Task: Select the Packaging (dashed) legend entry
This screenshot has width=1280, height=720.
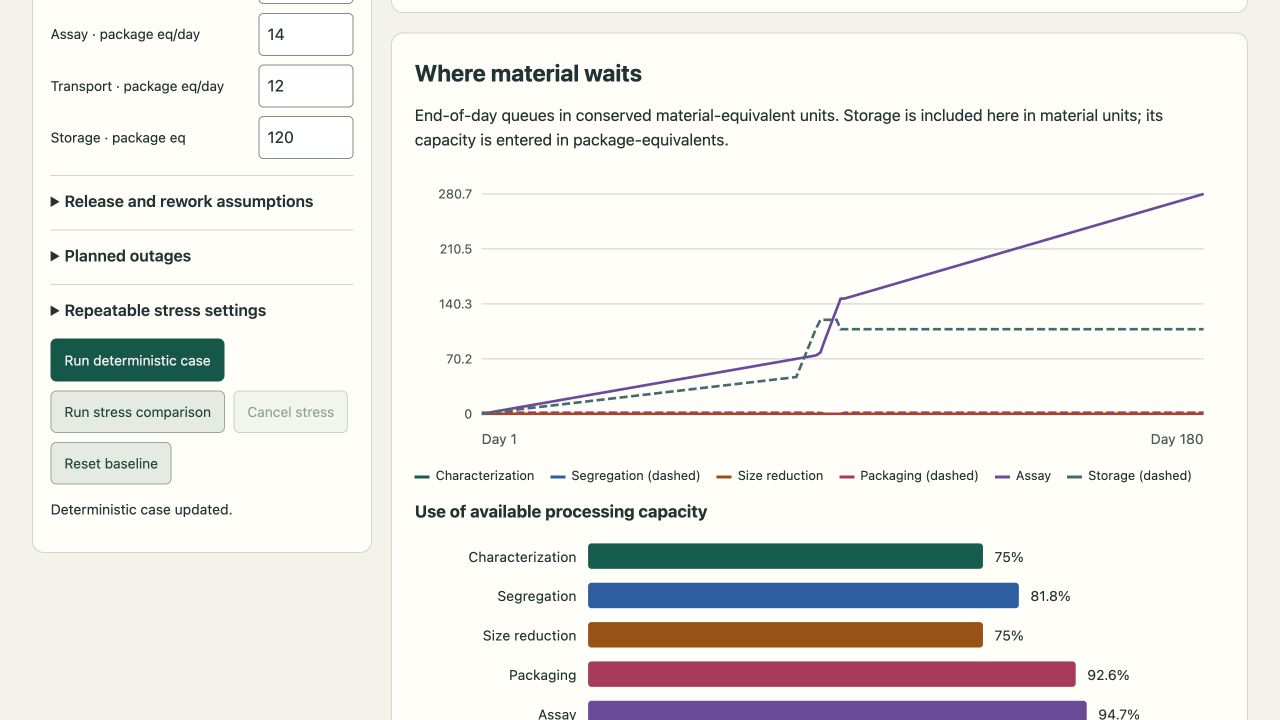Action: click(x=908, y=476)
